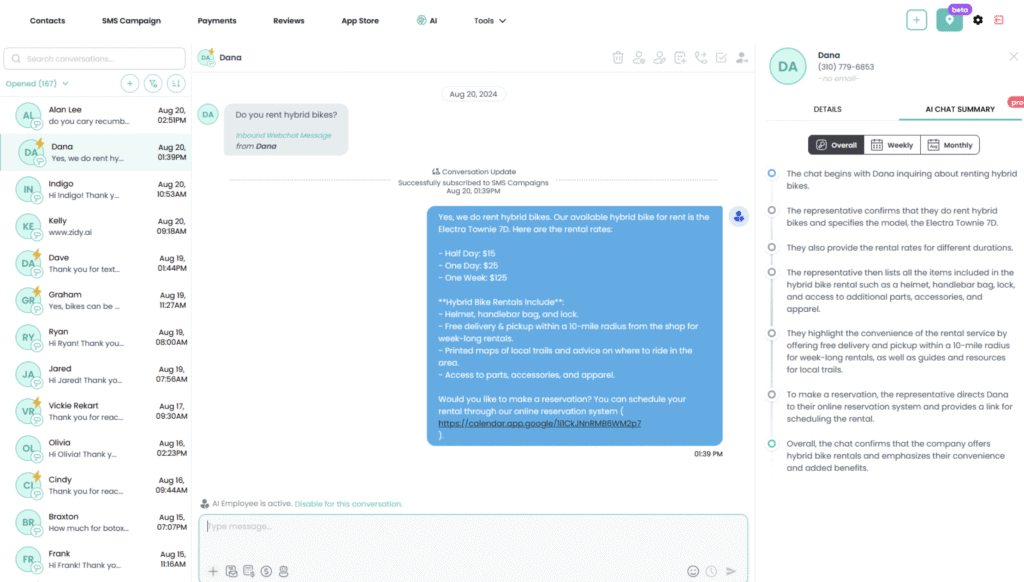Open the calendar.app.google reservation link

tap(539, 423)
